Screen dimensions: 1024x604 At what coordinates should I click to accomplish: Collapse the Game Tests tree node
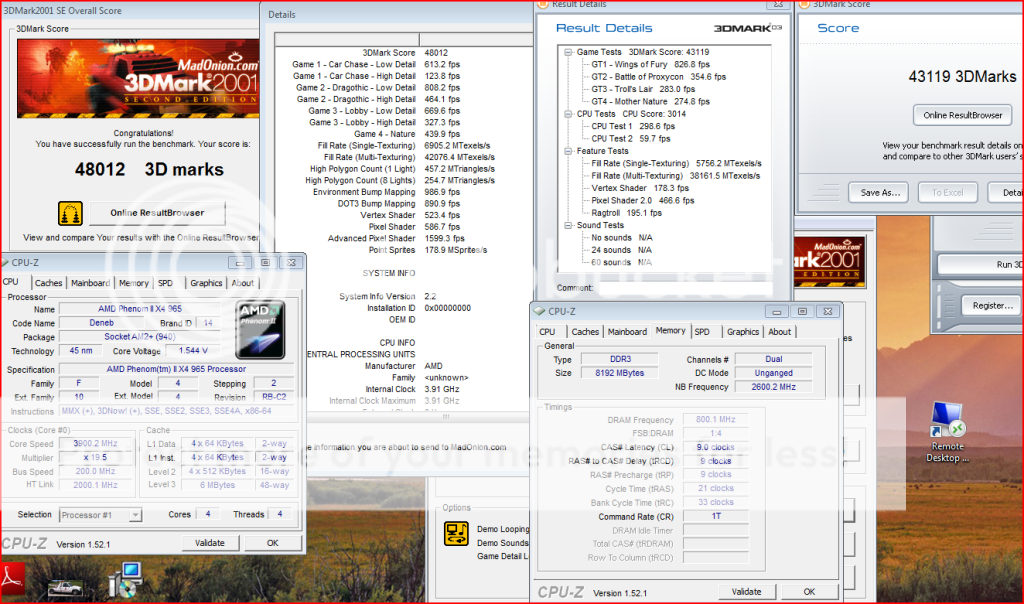tap(568, 52)
